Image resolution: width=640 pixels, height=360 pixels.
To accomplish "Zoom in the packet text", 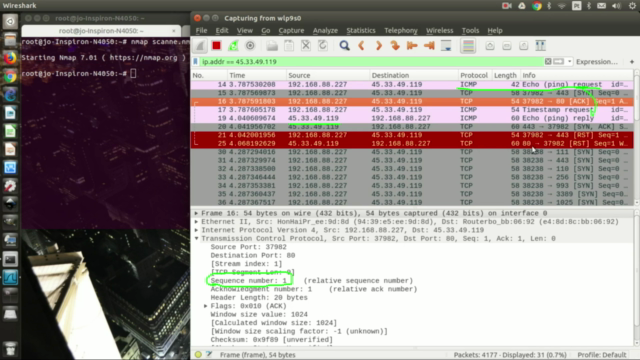I will point(490,46).
